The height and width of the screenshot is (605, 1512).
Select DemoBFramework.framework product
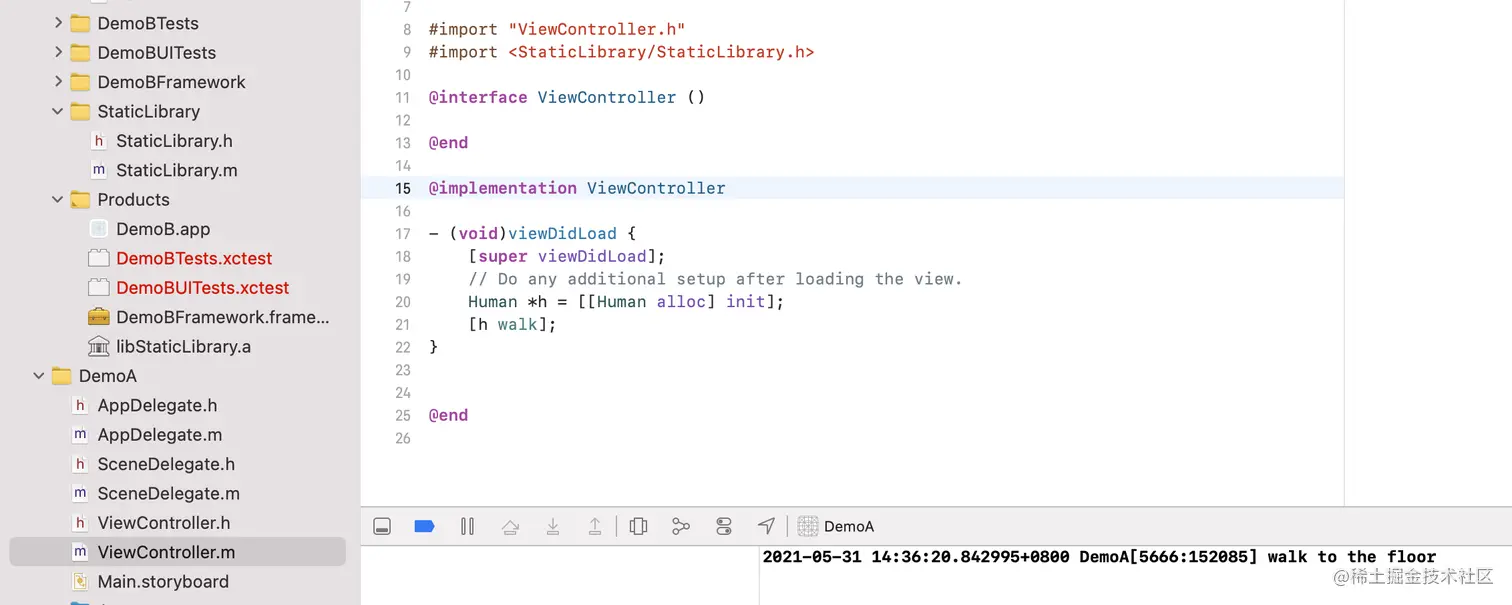[x=222, y=317]
